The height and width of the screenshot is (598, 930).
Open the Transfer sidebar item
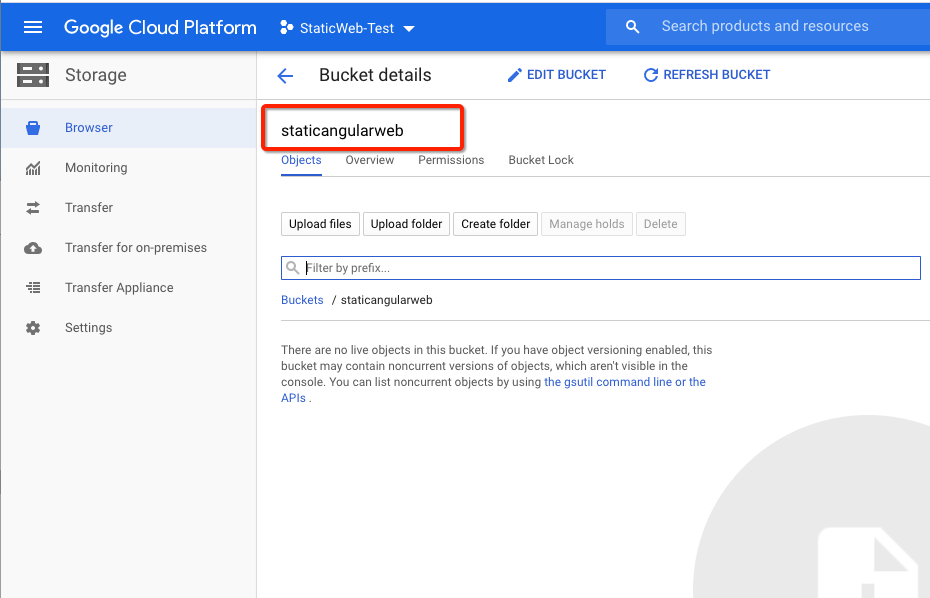pyautogui.click(x=129, y=208)
